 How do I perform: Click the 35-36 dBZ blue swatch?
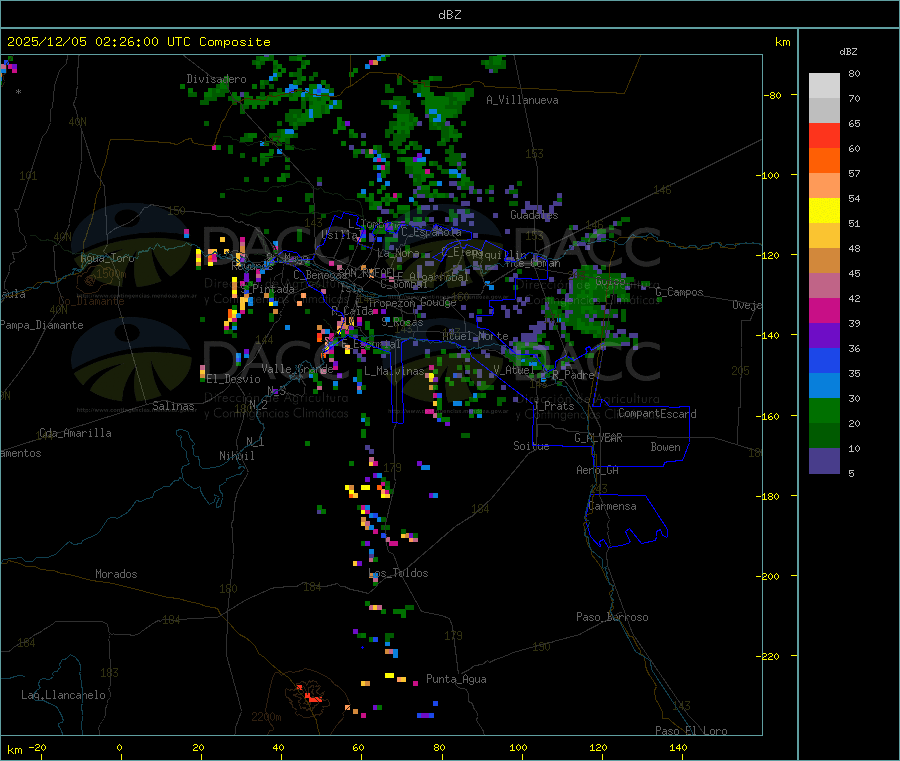(824, 360)
